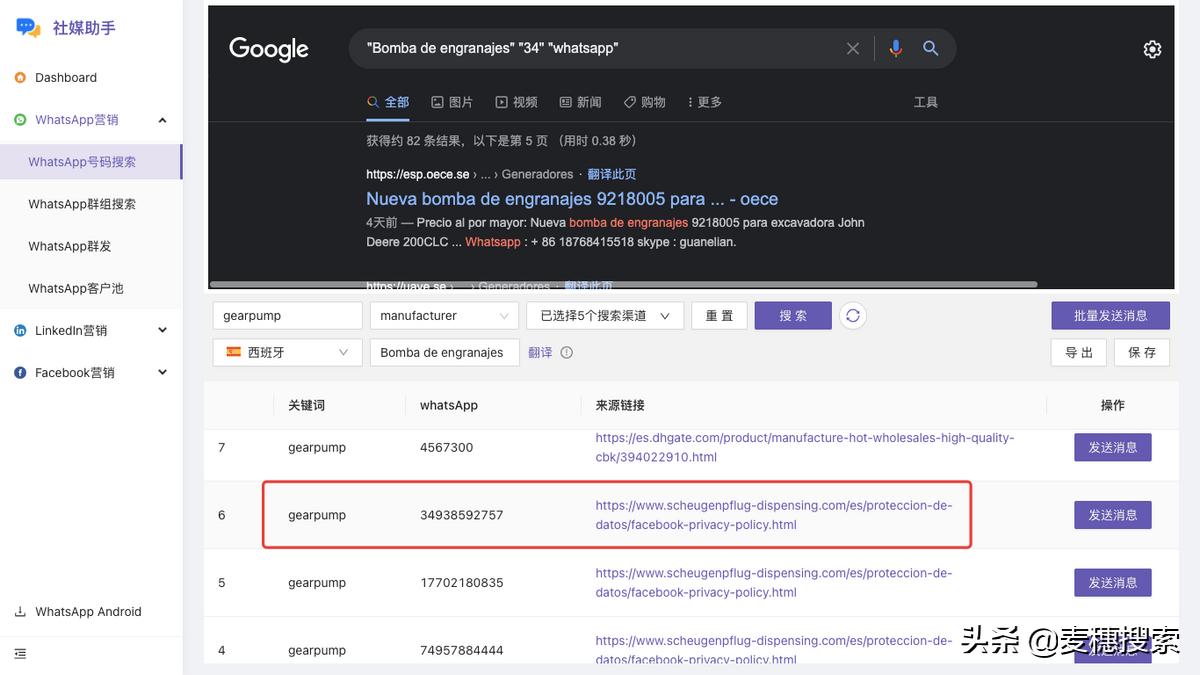Viewport: 1200px width, 675px height.
Task: Expand the LinkedIn营销 menu section
Action: pos(162,331)
